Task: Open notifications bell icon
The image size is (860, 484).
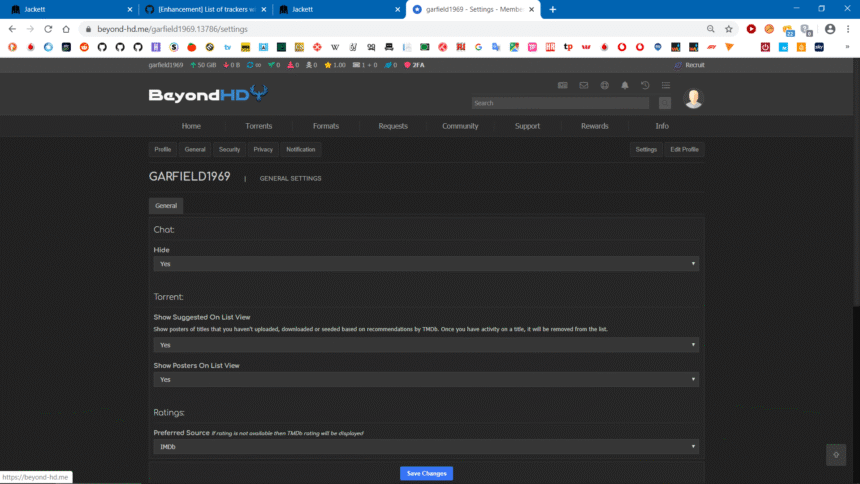Action: pos(625,85)
